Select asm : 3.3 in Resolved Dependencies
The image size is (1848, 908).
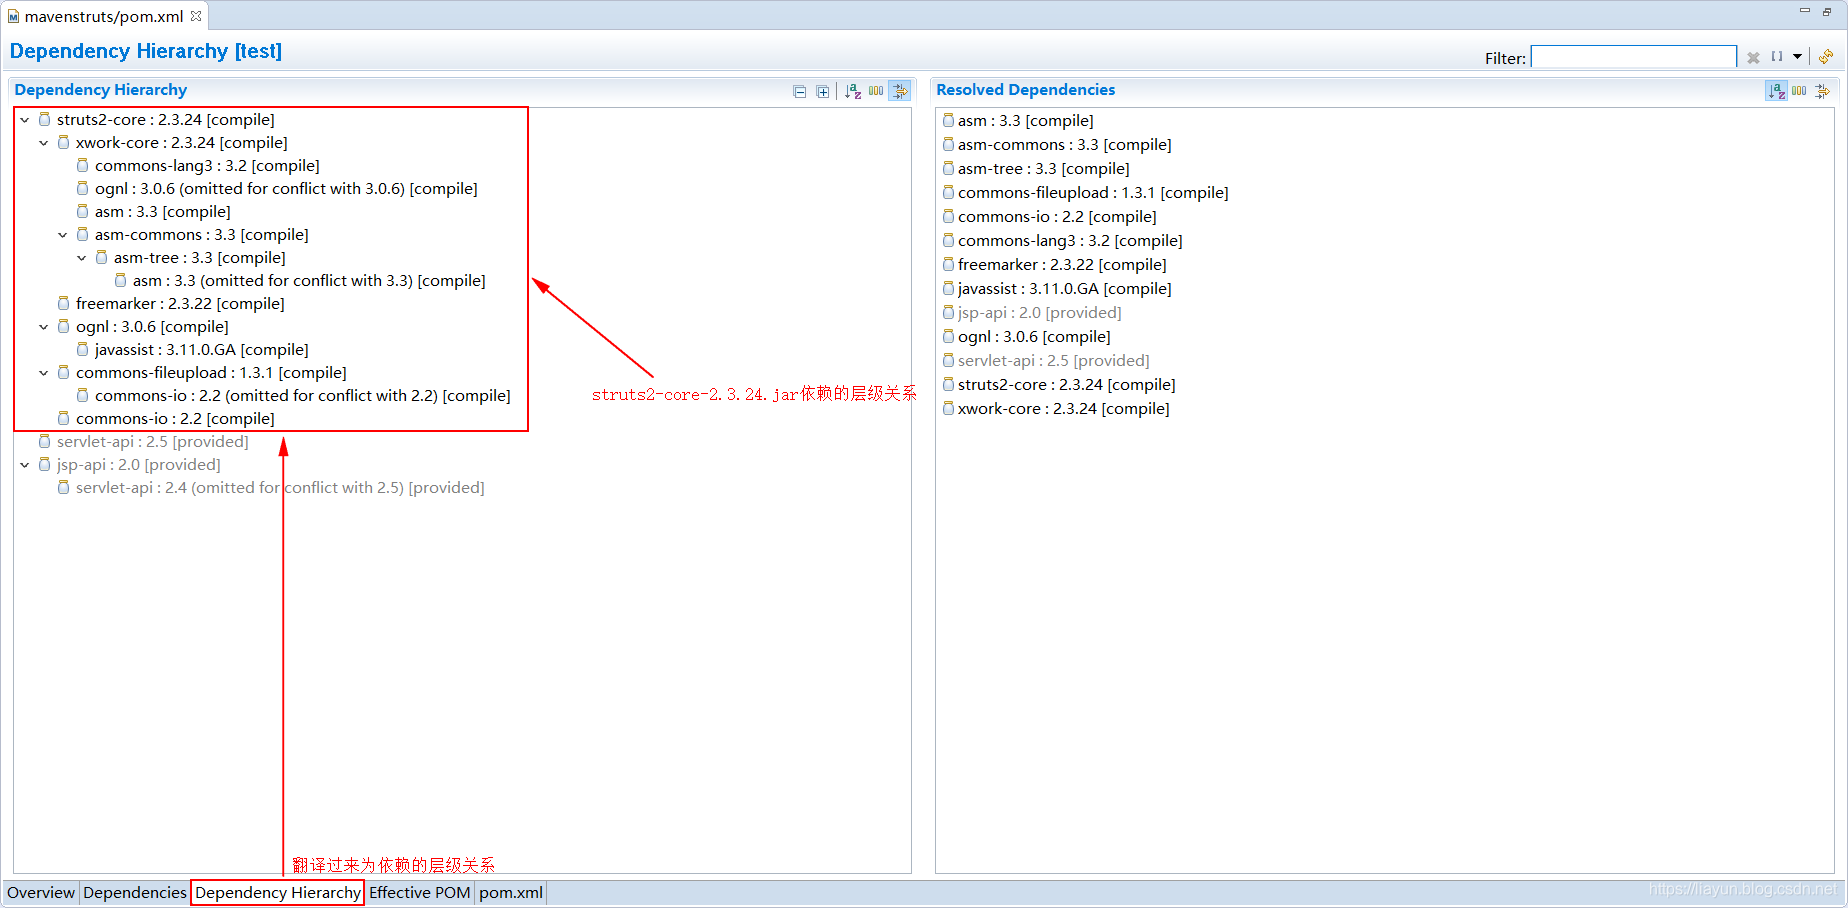point(1026,121)
